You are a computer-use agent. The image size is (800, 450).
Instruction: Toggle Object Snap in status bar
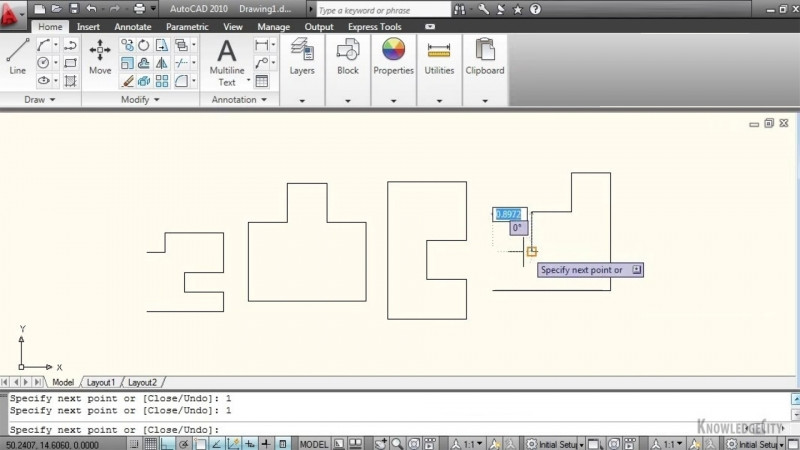[x=200, y=444]
